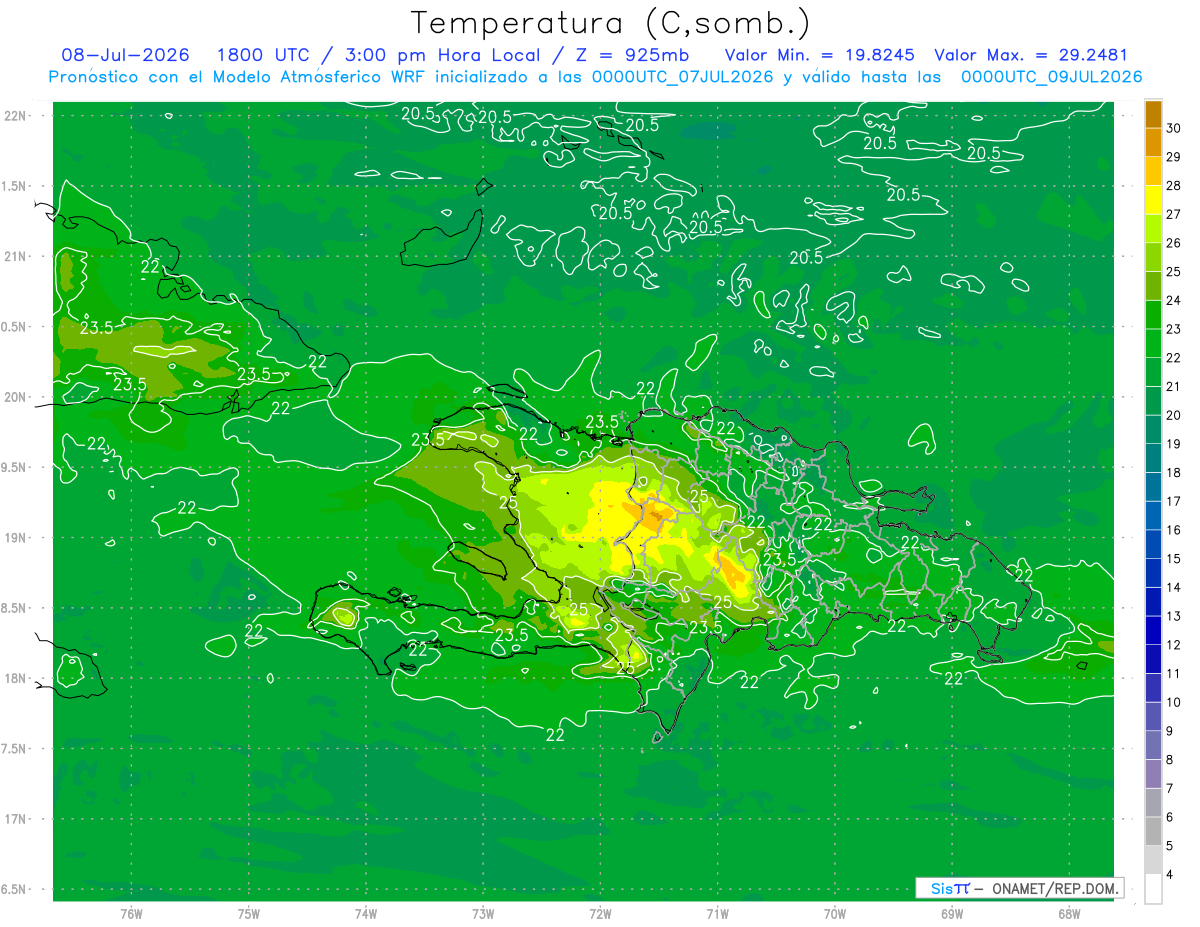Click the "17N" latitude axis label
The height and width of the screenshot is (927, 1200).
[x=15, y=819]
